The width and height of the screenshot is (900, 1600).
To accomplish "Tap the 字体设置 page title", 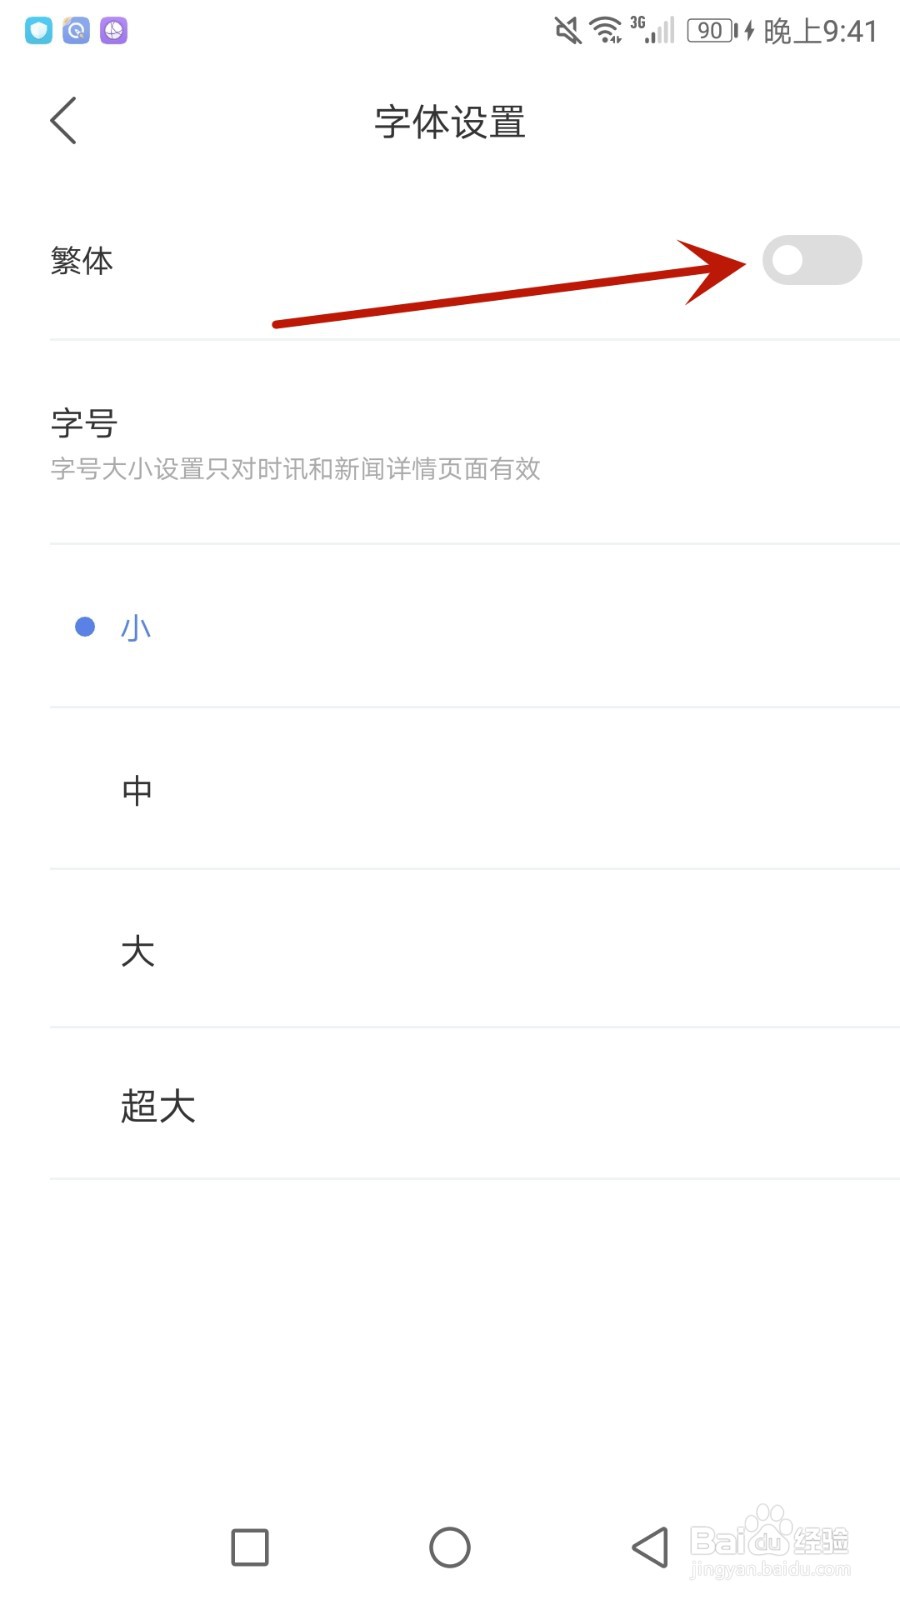I will click(x=450, y=122).
